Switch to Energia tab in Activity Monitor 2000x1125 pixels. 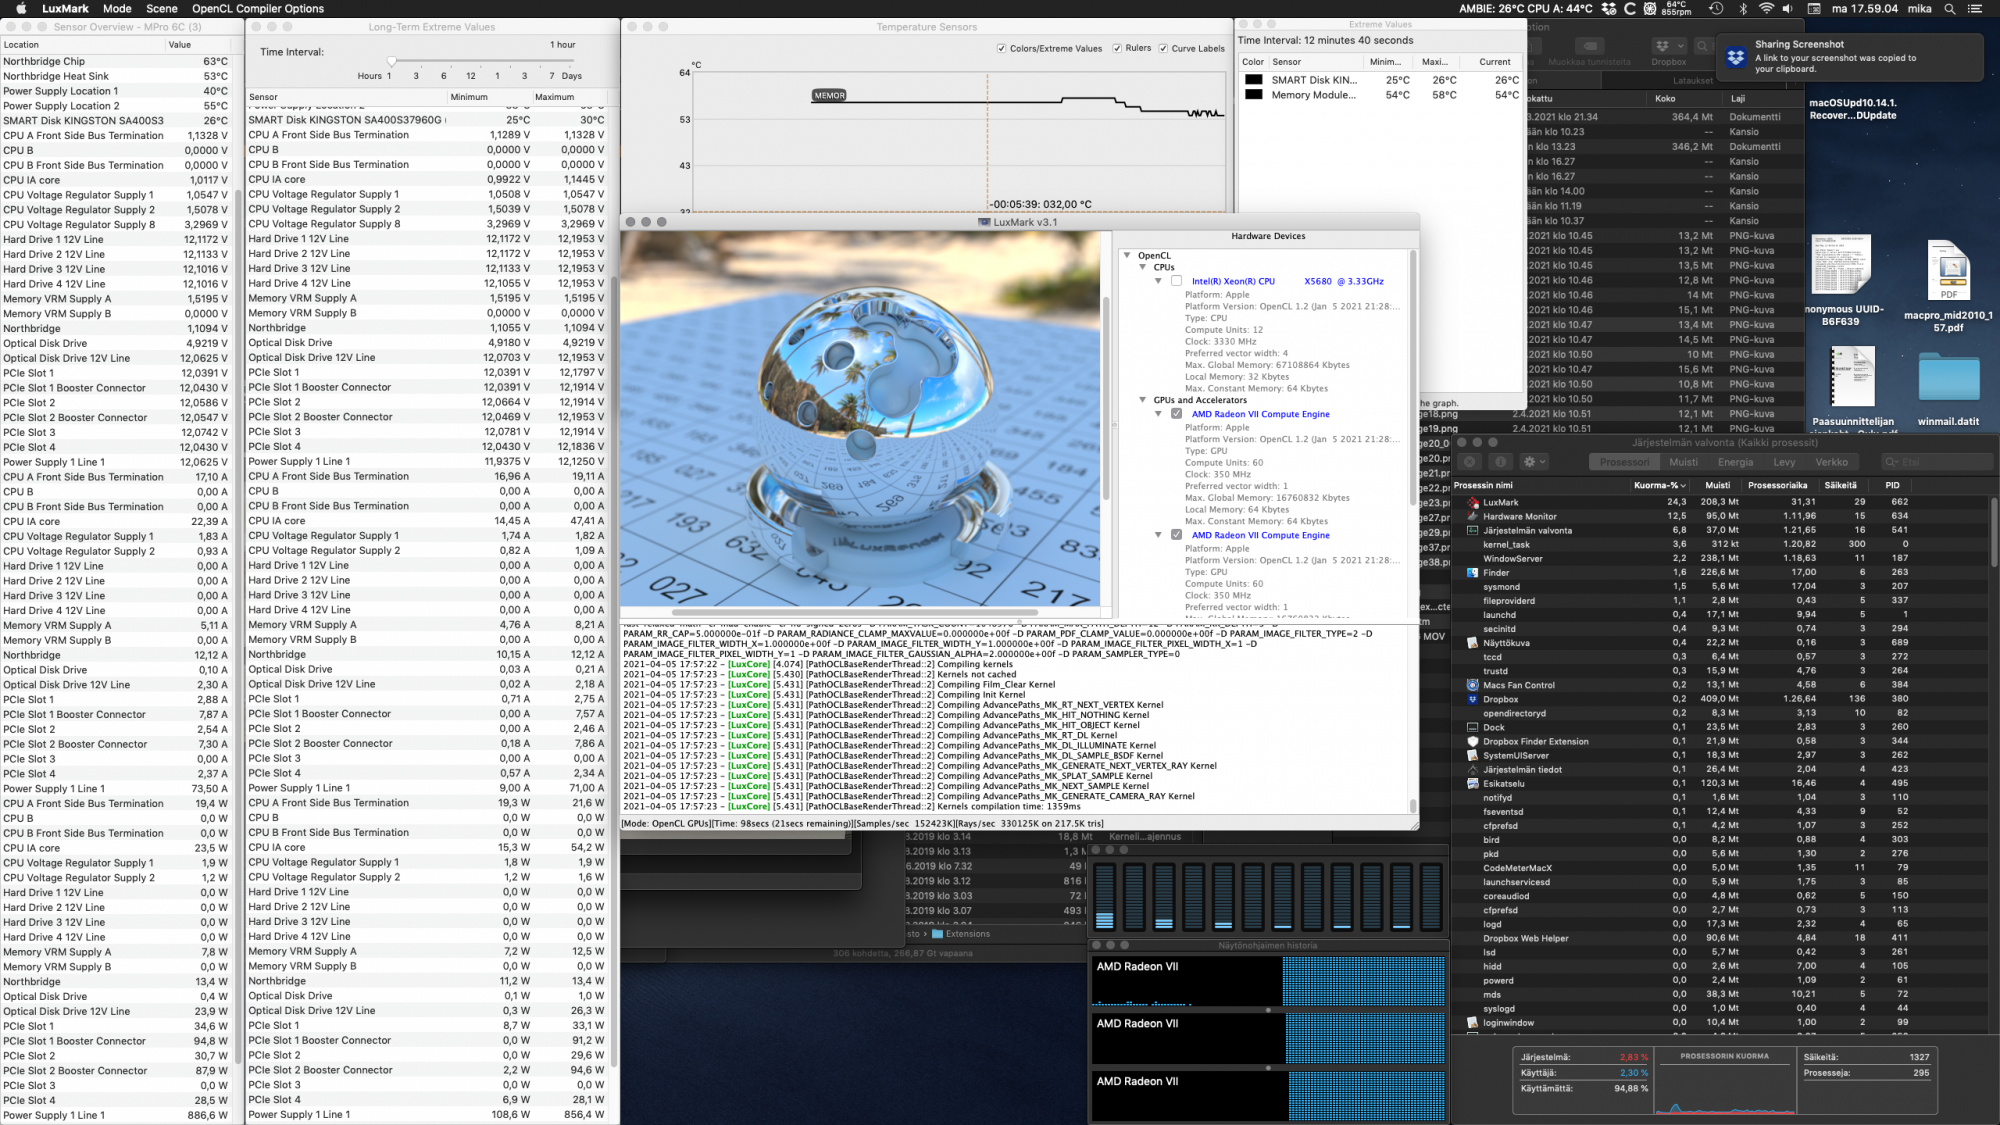click(x=1735, y=462)
